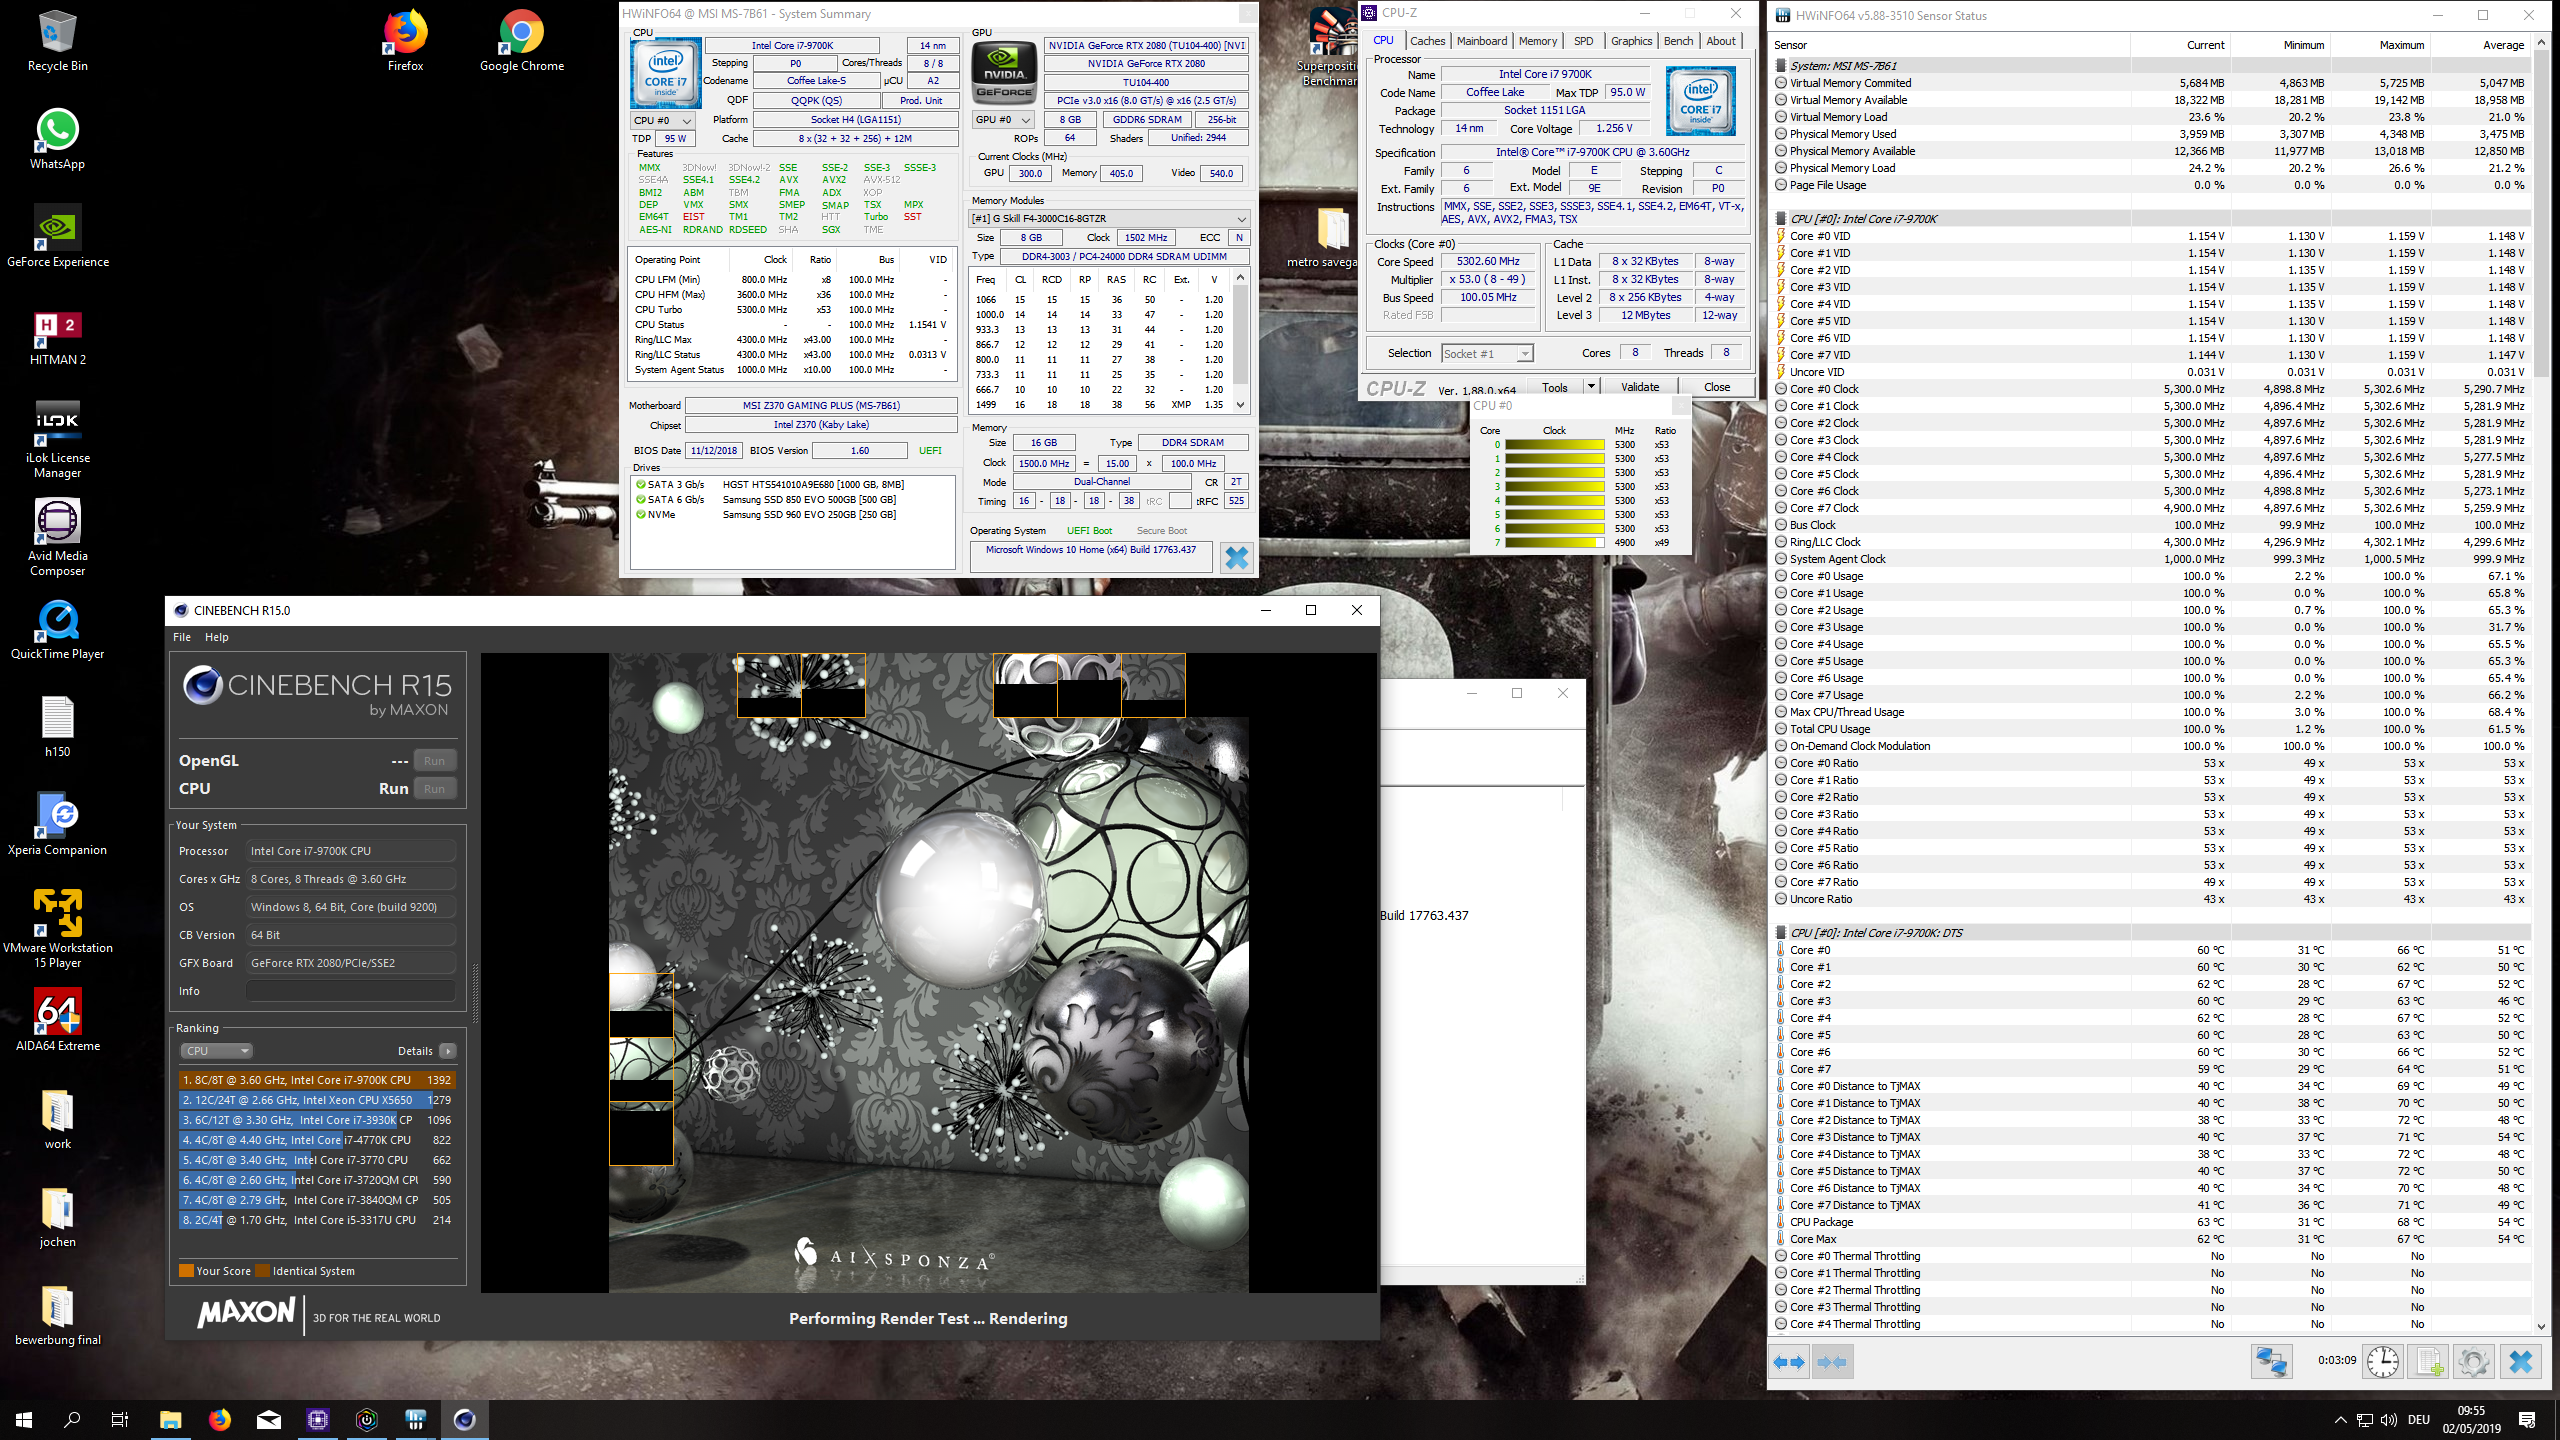Click blue X icon in HWiNFO System Summary
Screen dimensions: 2560x1440
pyautogui.click(x=1236, y=557)
